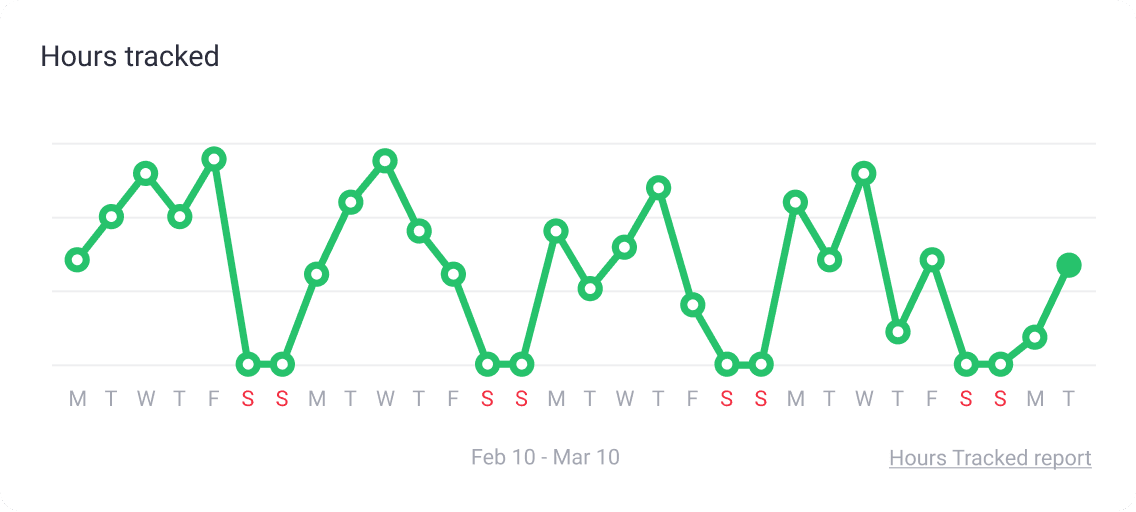Select the second week's Friday data point
This screenshot has height=512, width=1136.
(x=453, y=274)
